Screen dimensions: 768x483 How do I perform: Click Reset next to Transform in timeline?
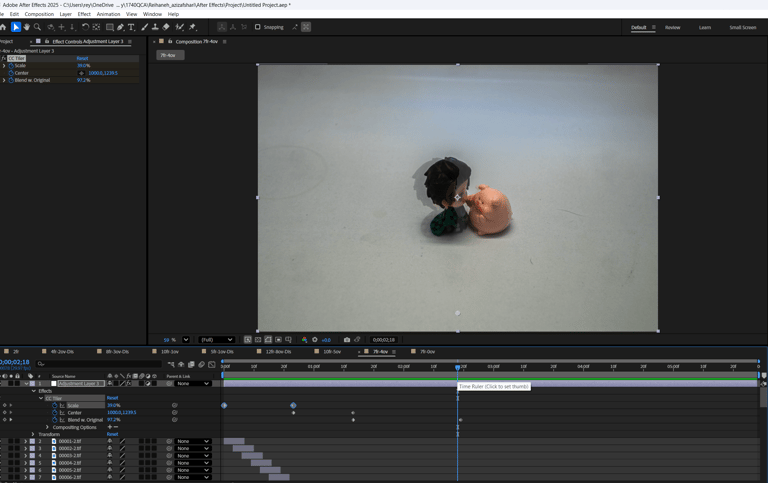click(x=113, y=435)
